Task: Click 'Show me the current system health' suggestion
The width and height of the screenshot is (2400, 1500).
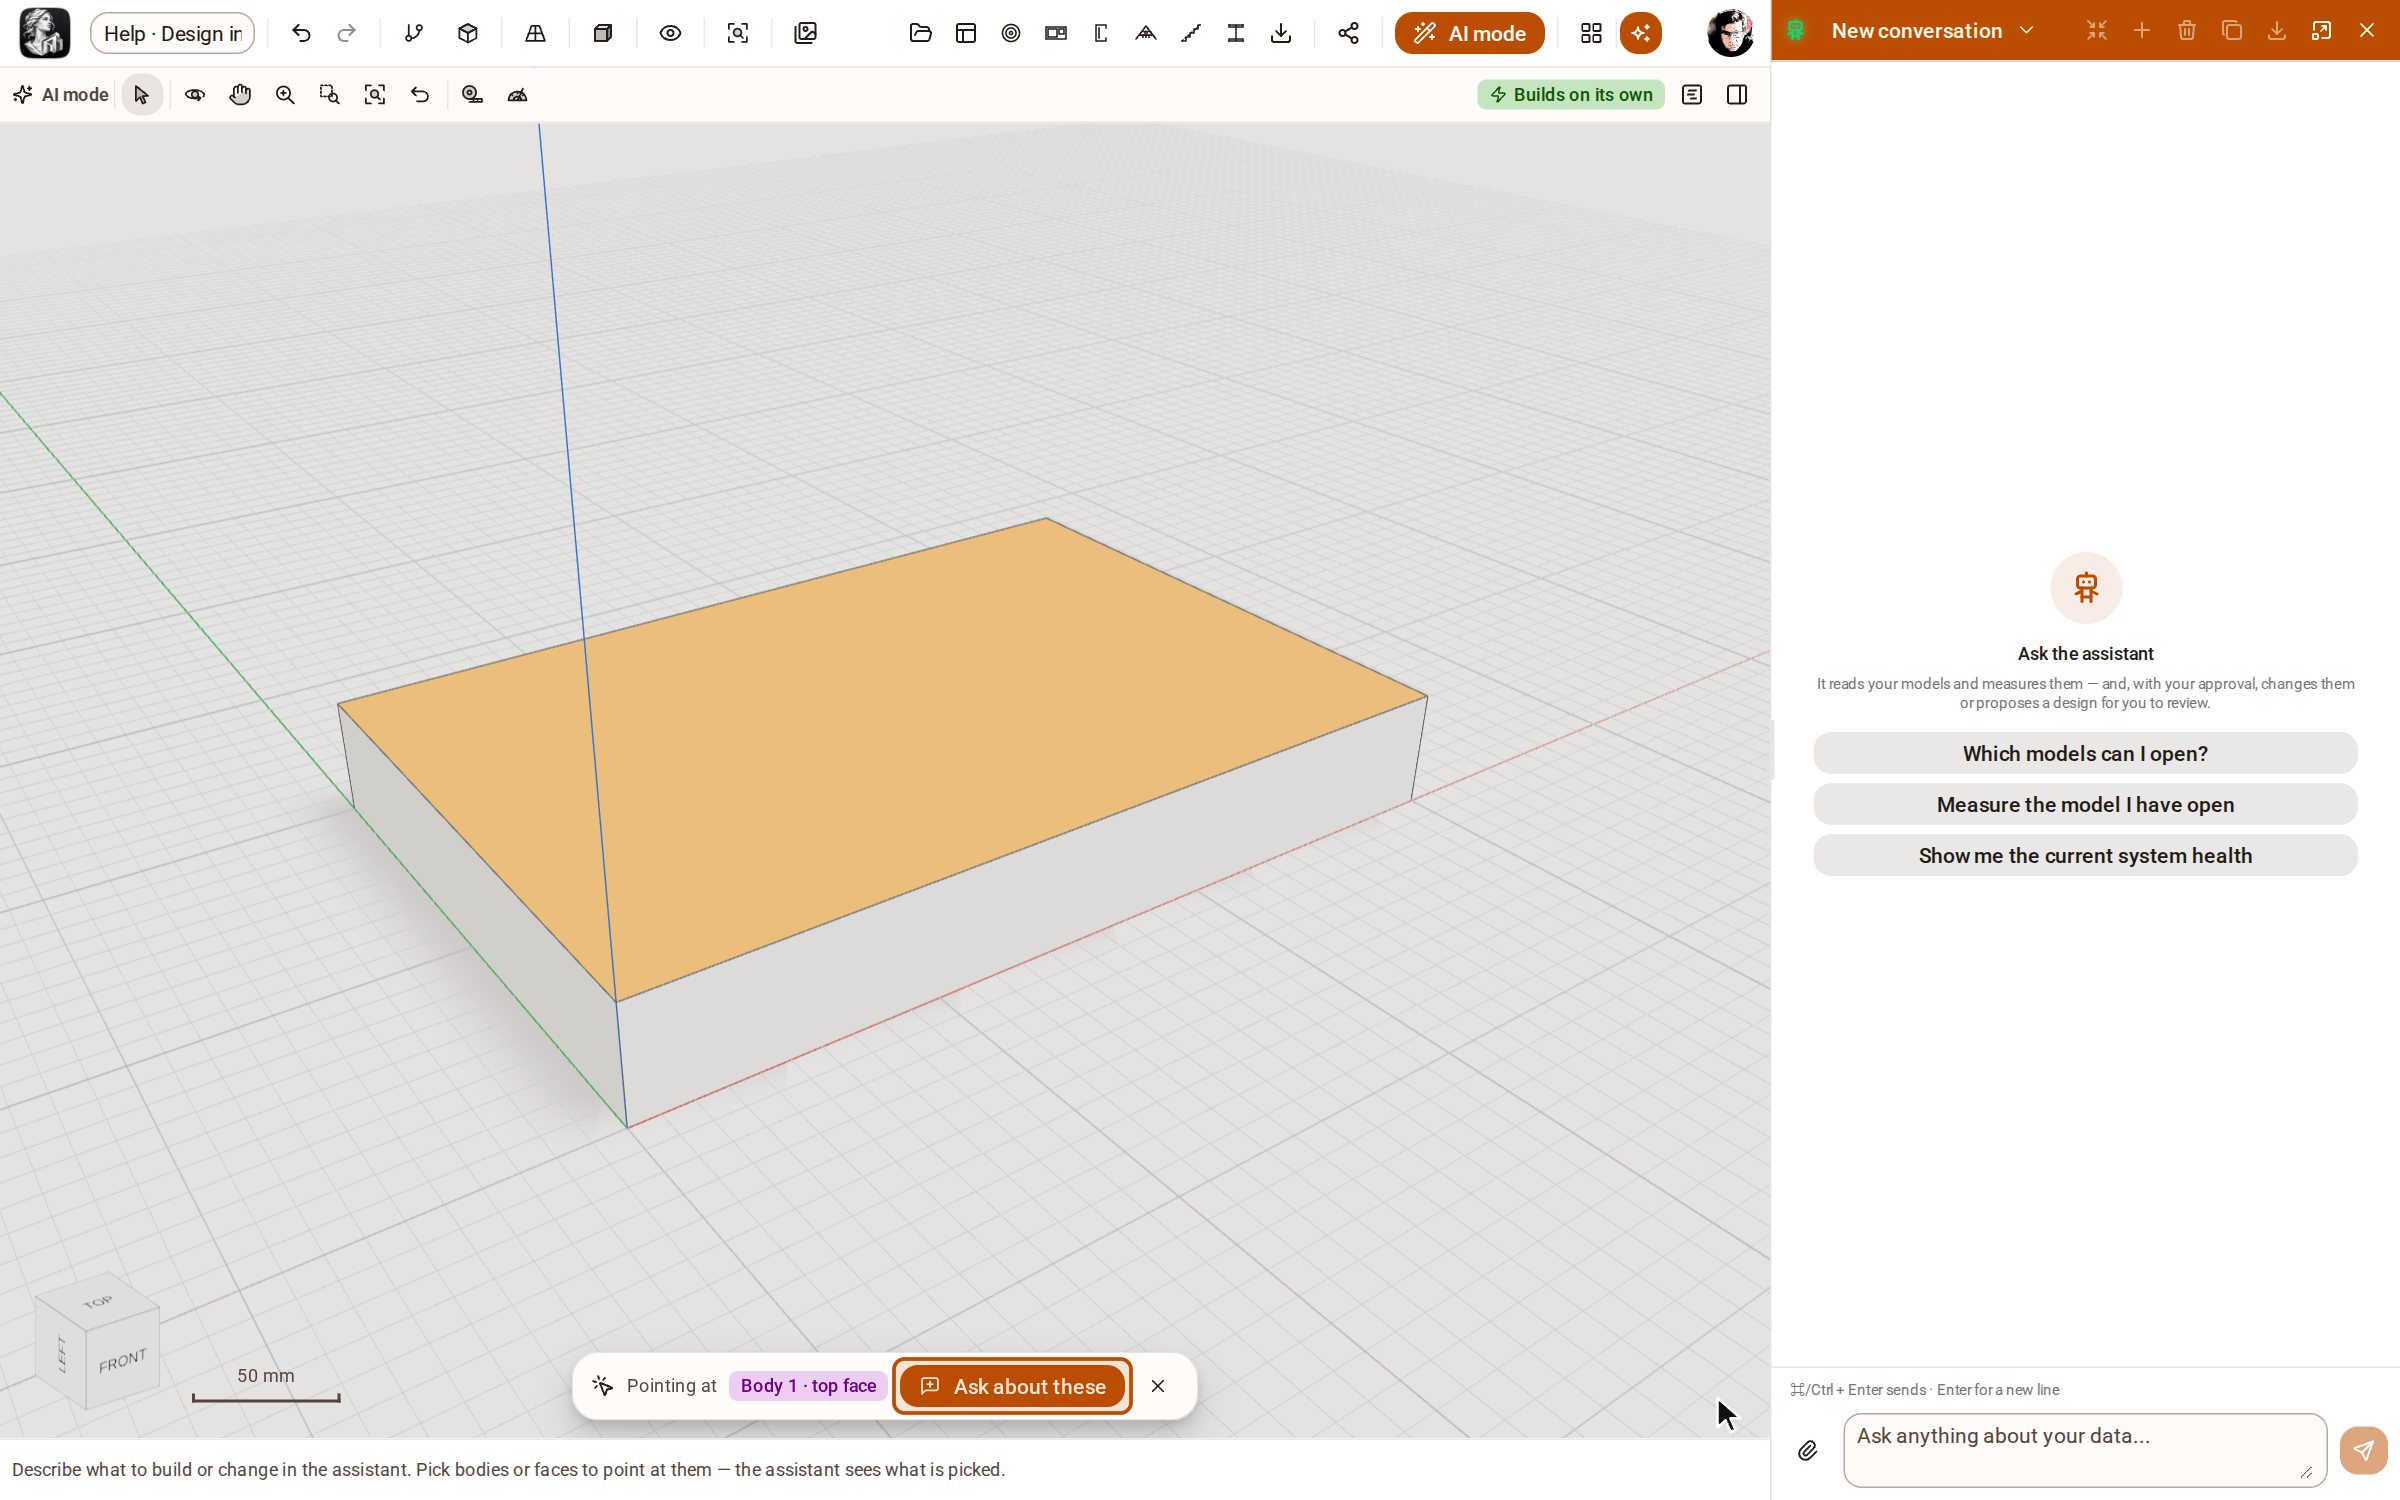Action: [x=2085, y=855]
